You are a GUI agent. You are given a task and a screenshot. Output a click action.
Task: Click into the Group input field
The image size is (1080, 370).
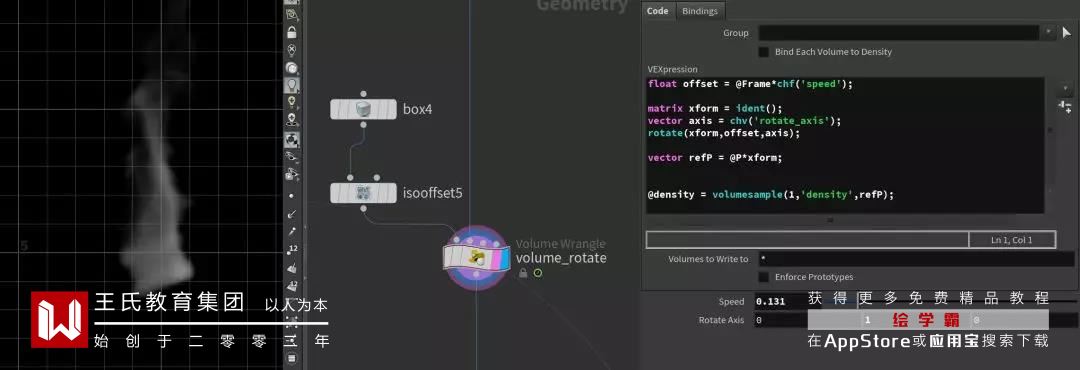[x=898, y=32]
